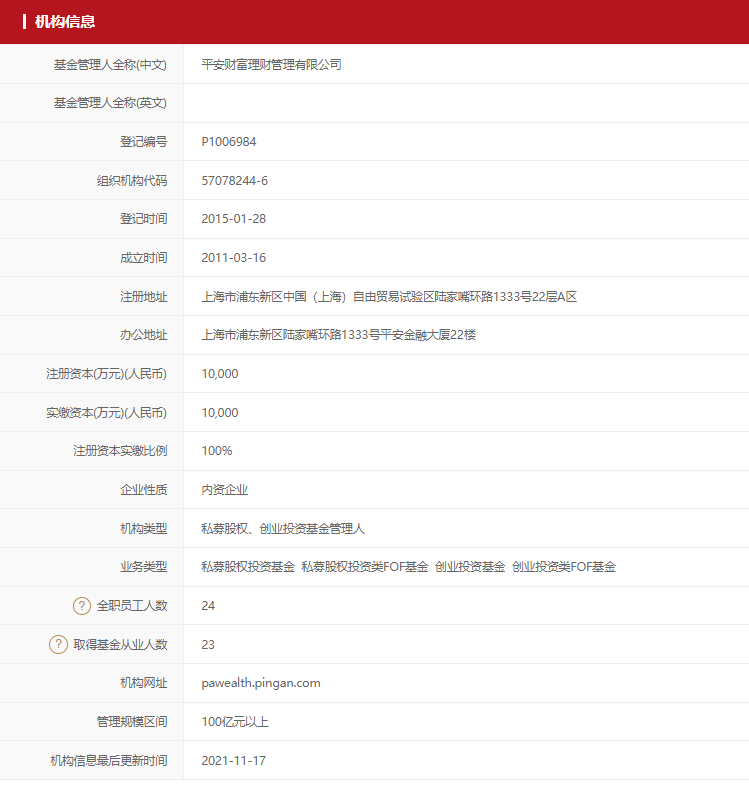749x791 pixels.
Task: Click the 管理规模区间 label
Action: pos(132,722)
